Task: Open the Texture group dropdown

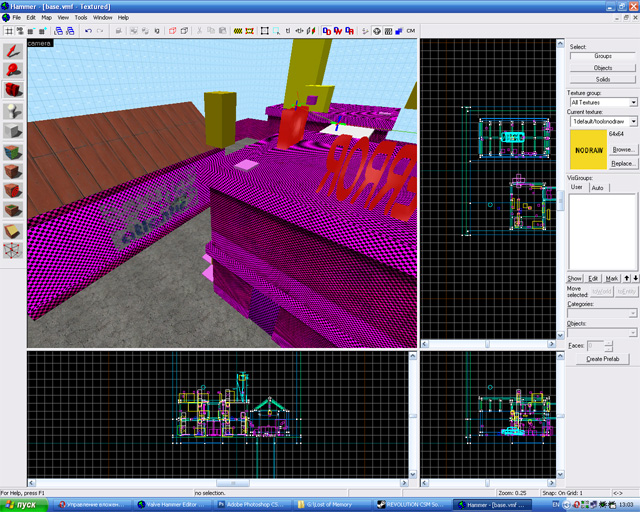Action: [x=633, y=102]
